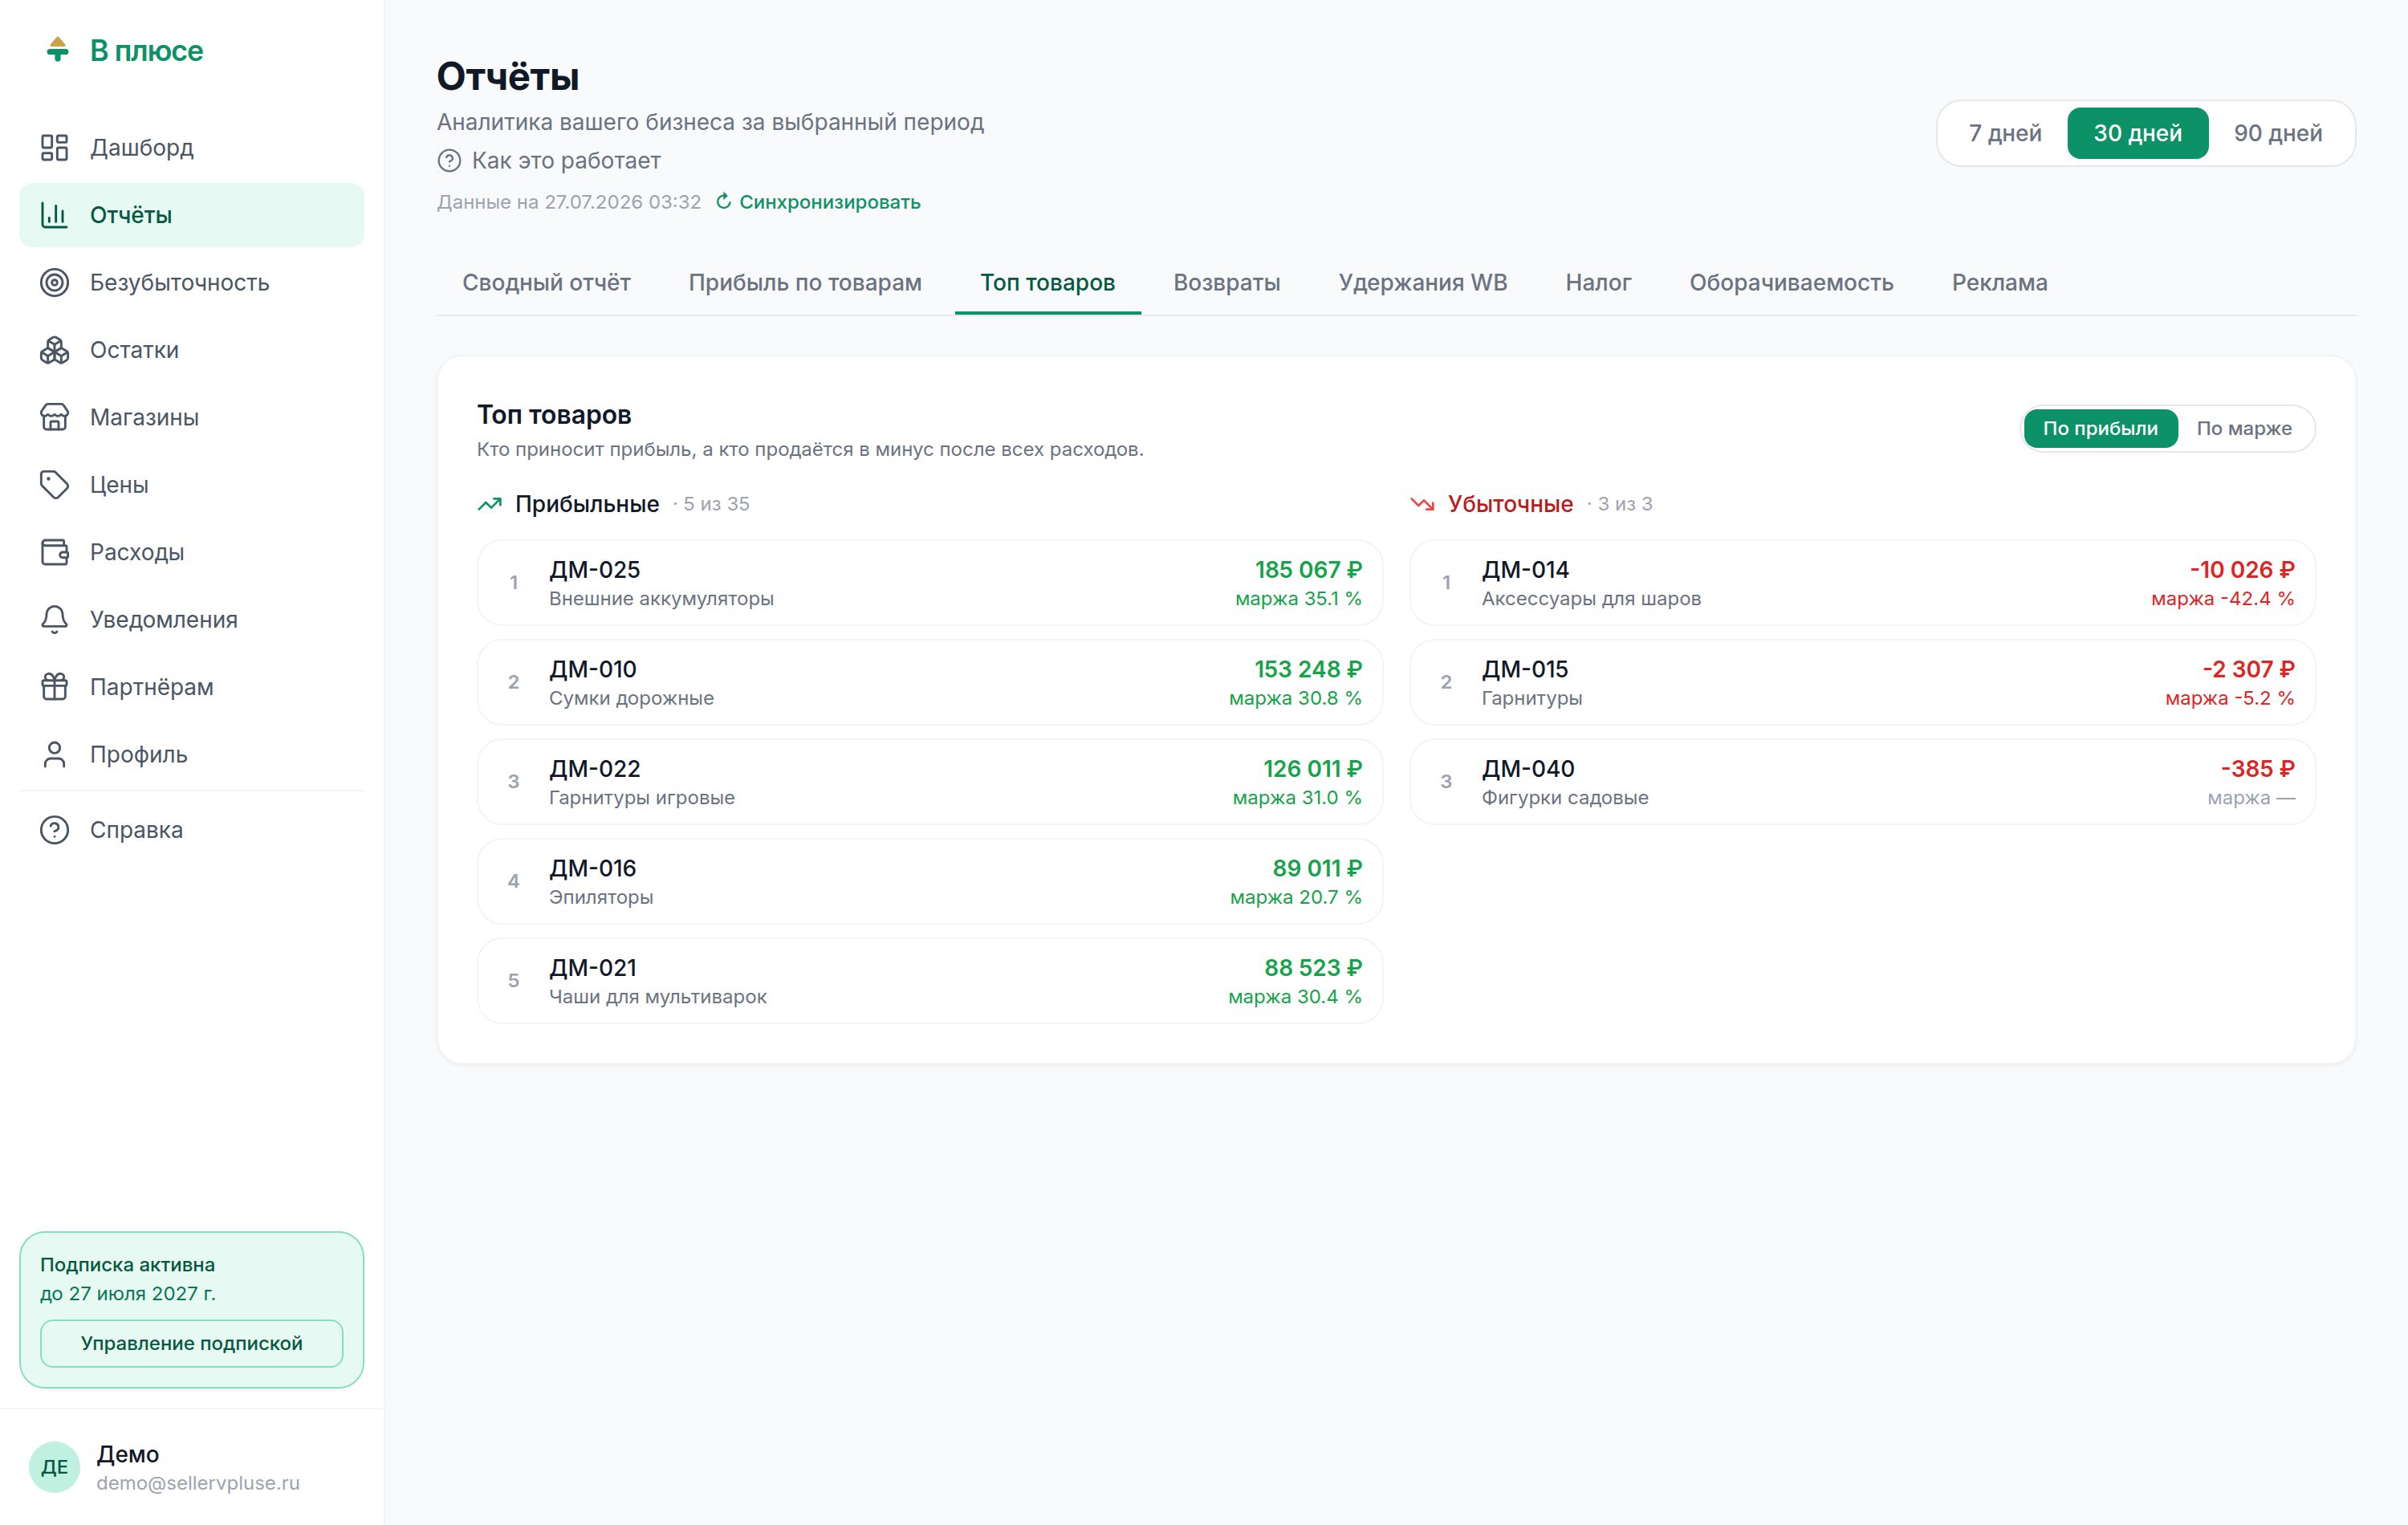Click the Партнёрам gift icon

click(54, 687)
